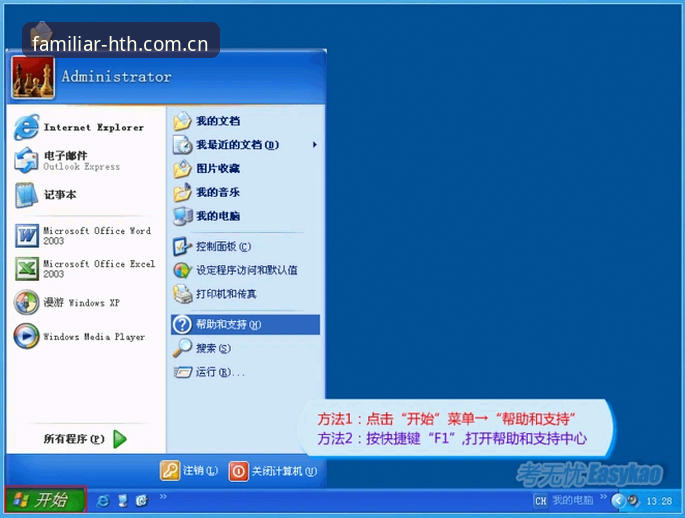Open the 设定程序访问和默认值 icon
Viewport: 685px width, 518px height.
[182, 270]
